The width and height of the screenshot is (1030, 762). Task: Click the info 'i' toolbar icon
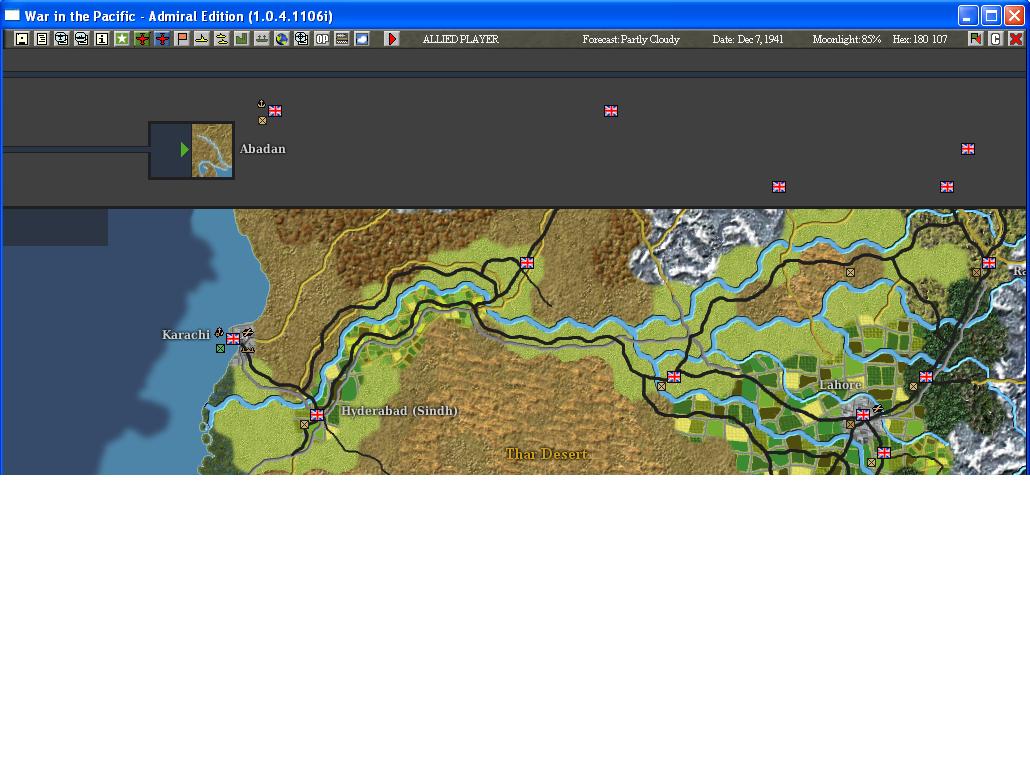pyautogui.click(x=102, y=39)
